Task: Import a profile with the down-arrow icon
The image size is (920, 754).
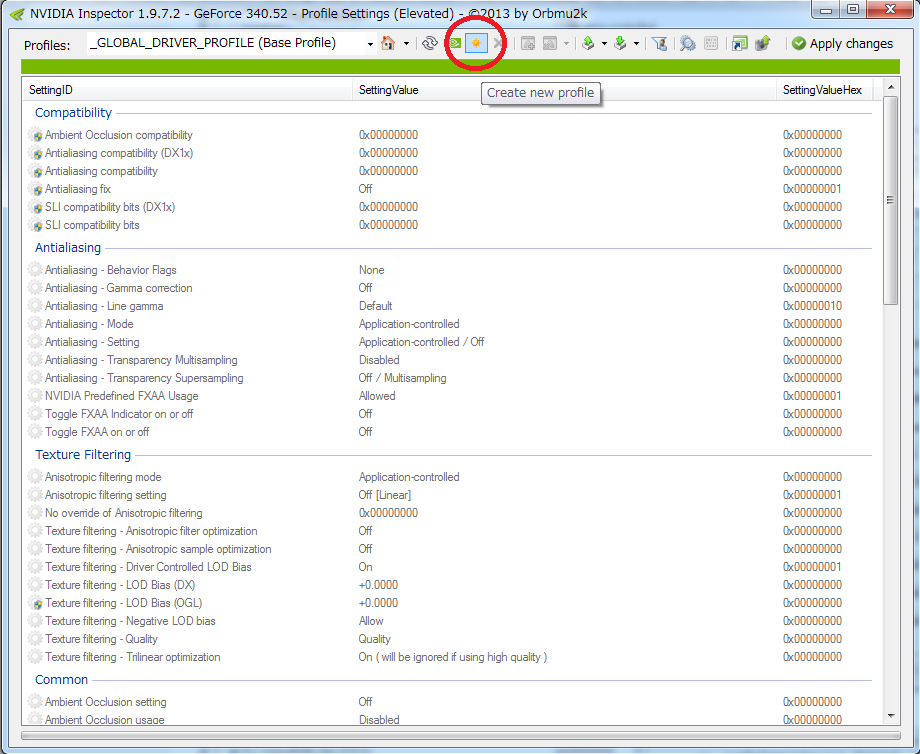Action: click(x=620, y=43)
